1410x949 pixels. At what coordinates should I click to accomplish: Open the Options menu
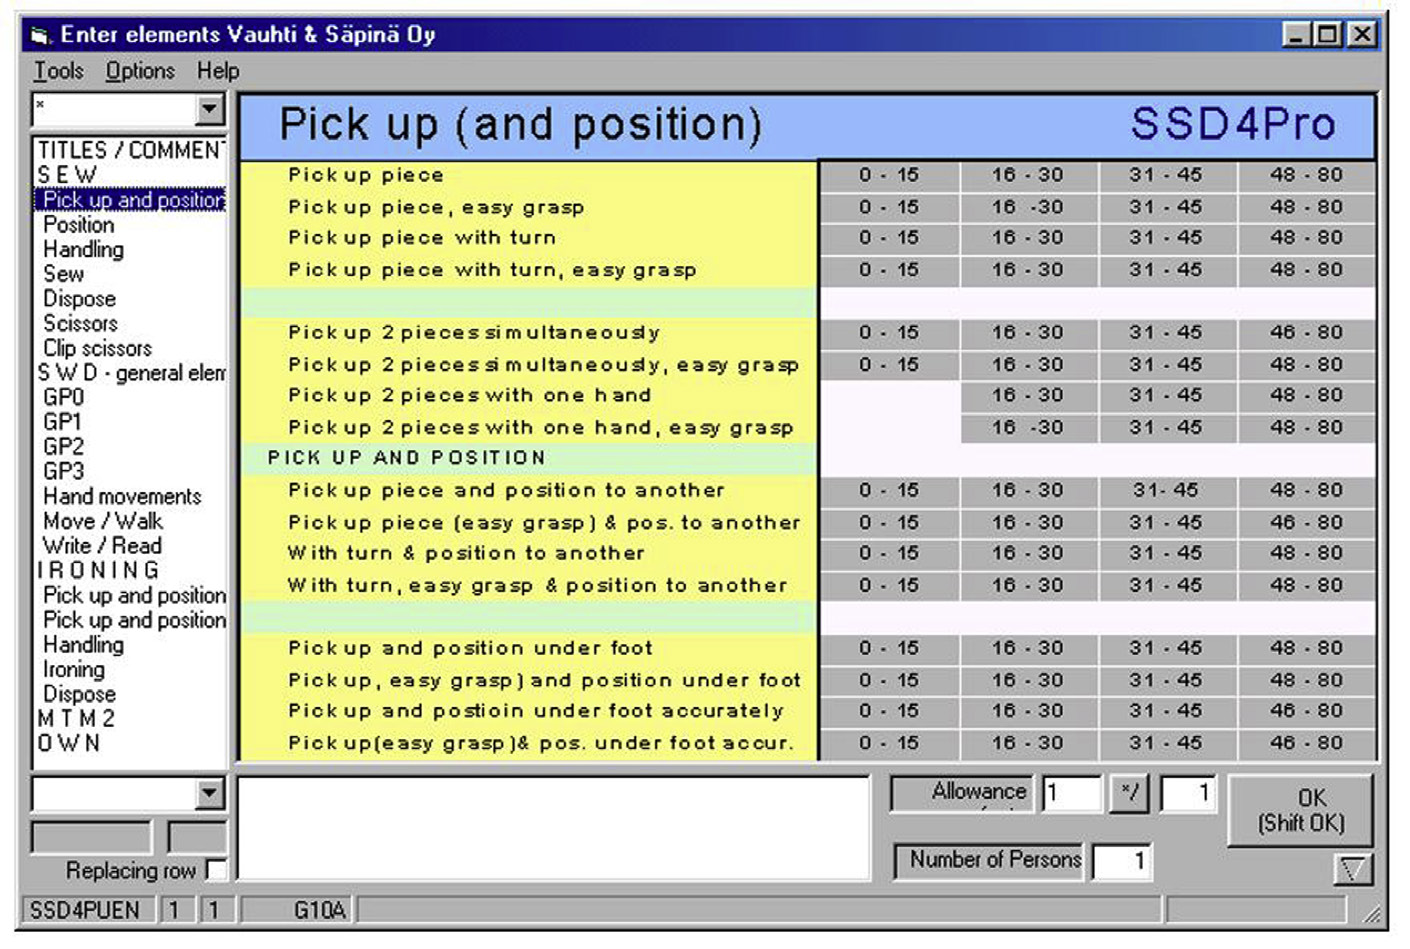(140, 71)
